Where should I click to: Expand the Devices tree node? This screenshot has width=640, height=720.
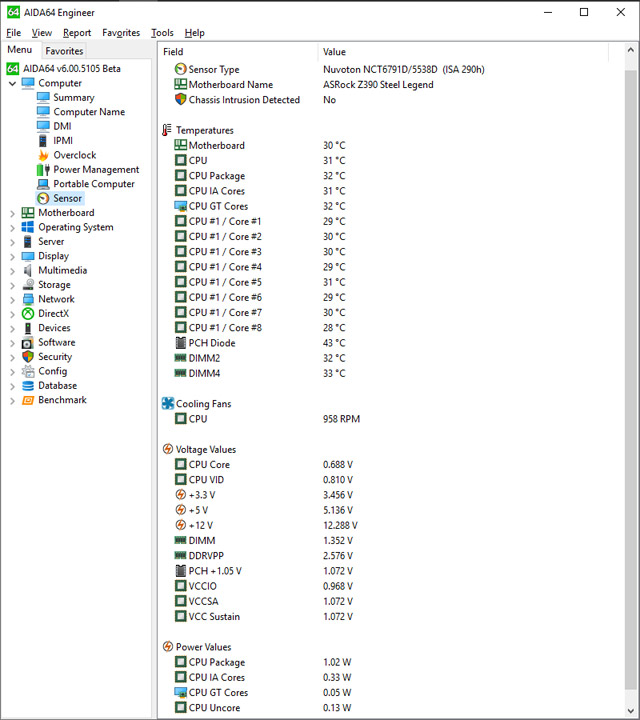click(x=12, y=328)
